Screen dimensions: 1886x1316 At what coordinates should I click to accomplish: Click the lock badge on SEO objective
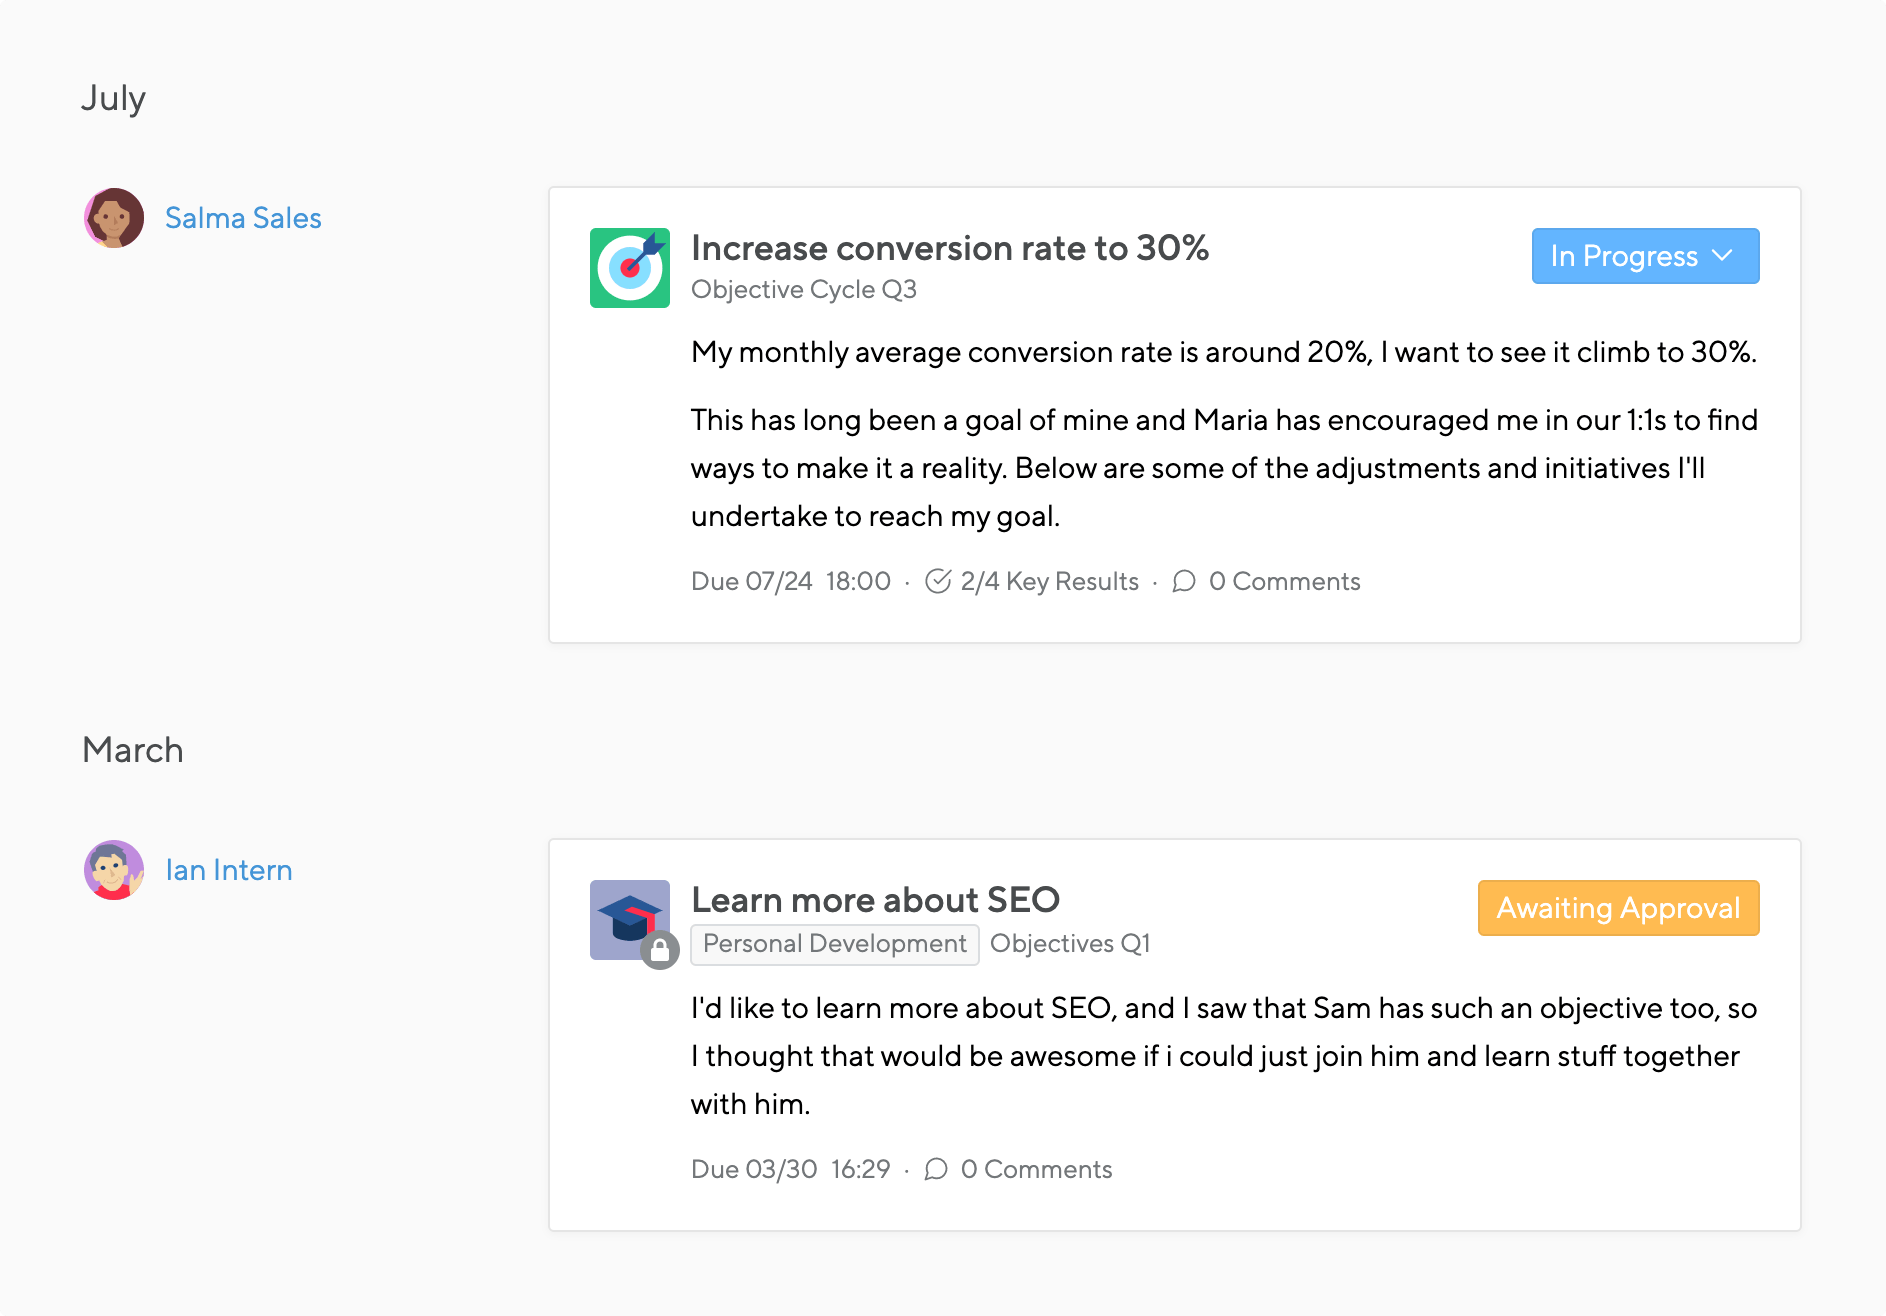tap(660, 950)
